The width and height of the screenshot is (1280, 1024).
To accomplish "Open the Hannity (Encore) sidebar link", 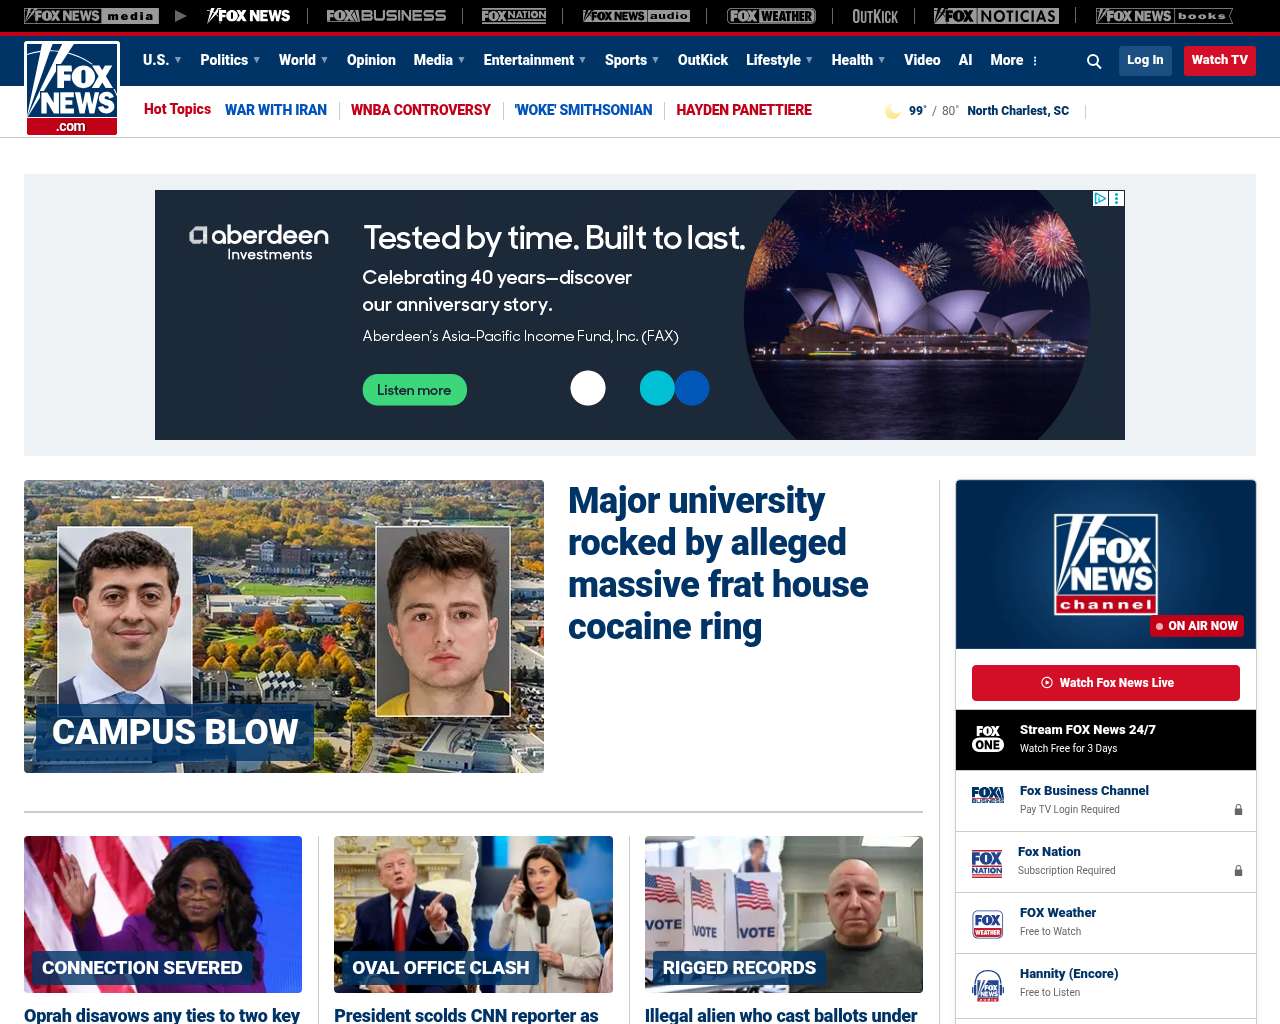I will coord(1069,974).
